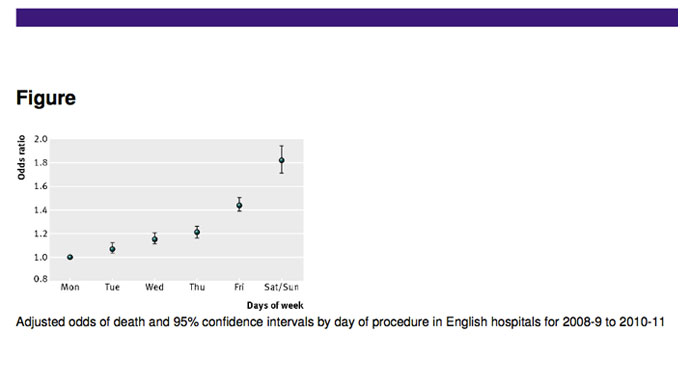
Task: Click the Monday data point marker
Action: (x=70, y=257)
